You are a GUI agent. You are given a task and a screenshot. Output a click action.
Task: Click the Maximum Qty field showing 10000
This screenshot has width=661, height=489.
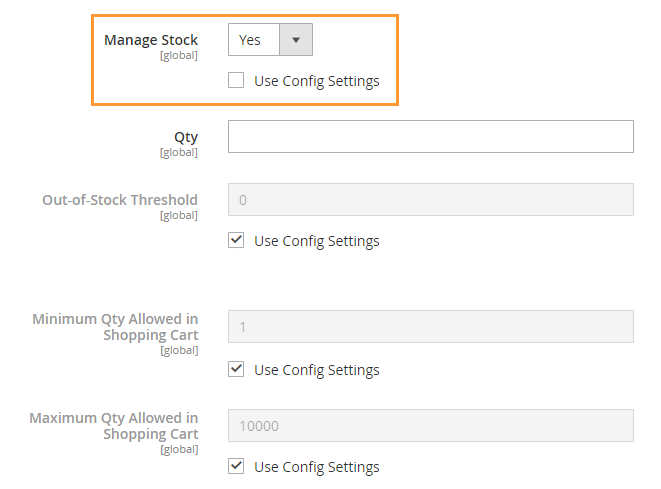point(431,426)
